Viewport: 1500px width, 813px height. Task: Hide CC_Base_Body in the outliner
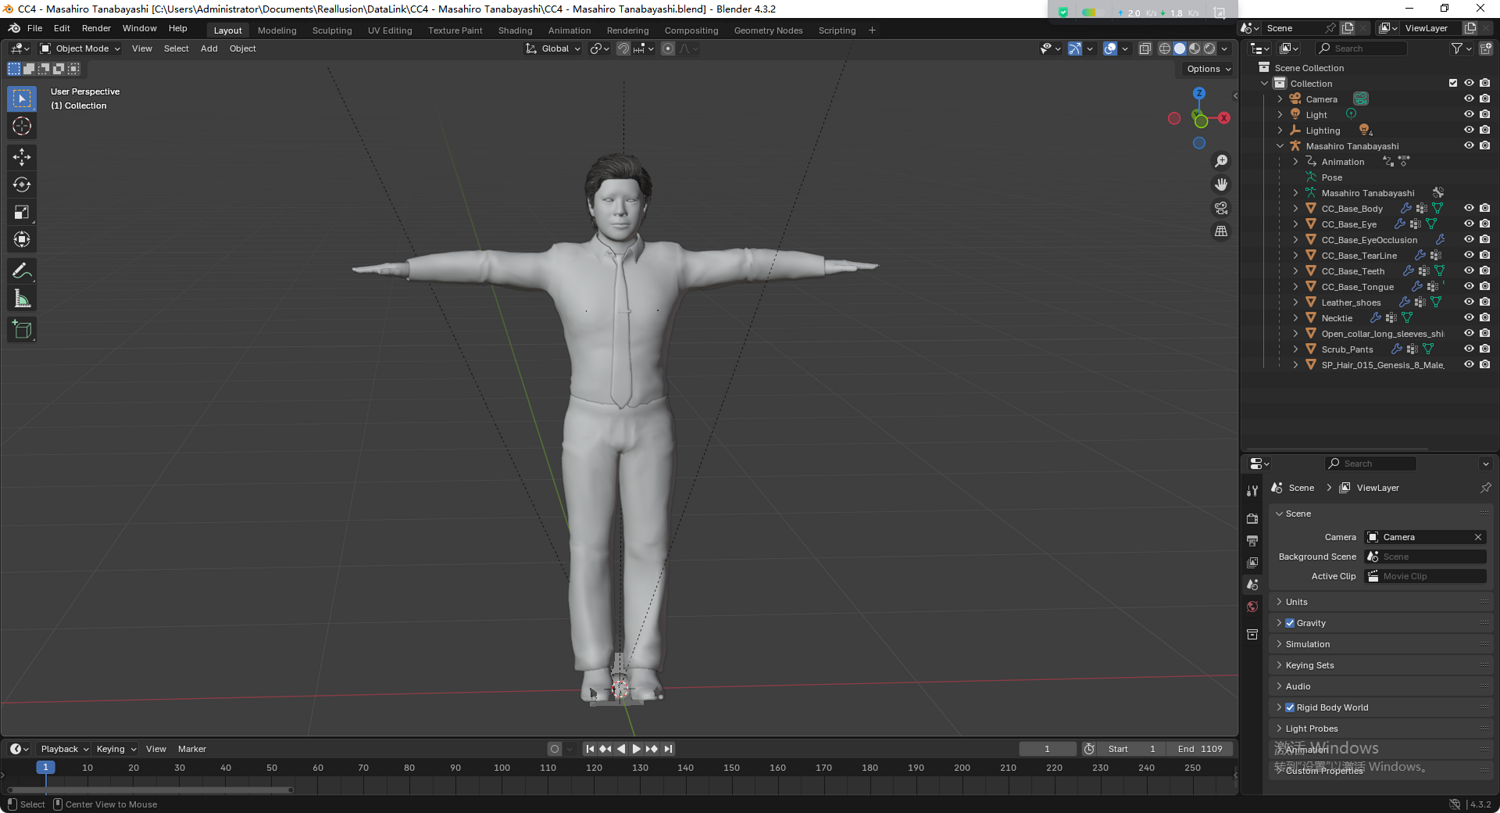point(1468,208)
